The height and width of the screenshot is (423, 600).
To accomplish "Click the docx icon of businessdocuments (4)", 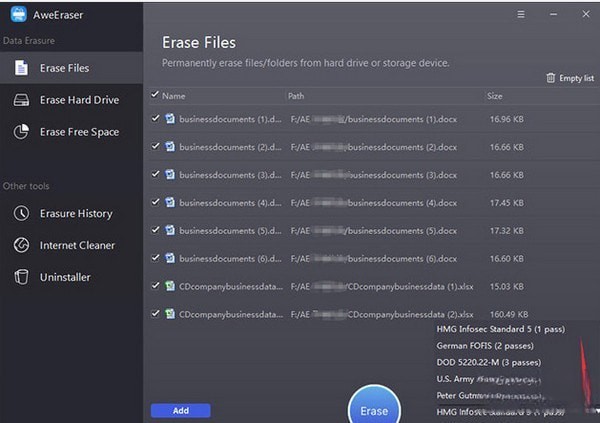I will pyautogui.click(x=170, y=203).
